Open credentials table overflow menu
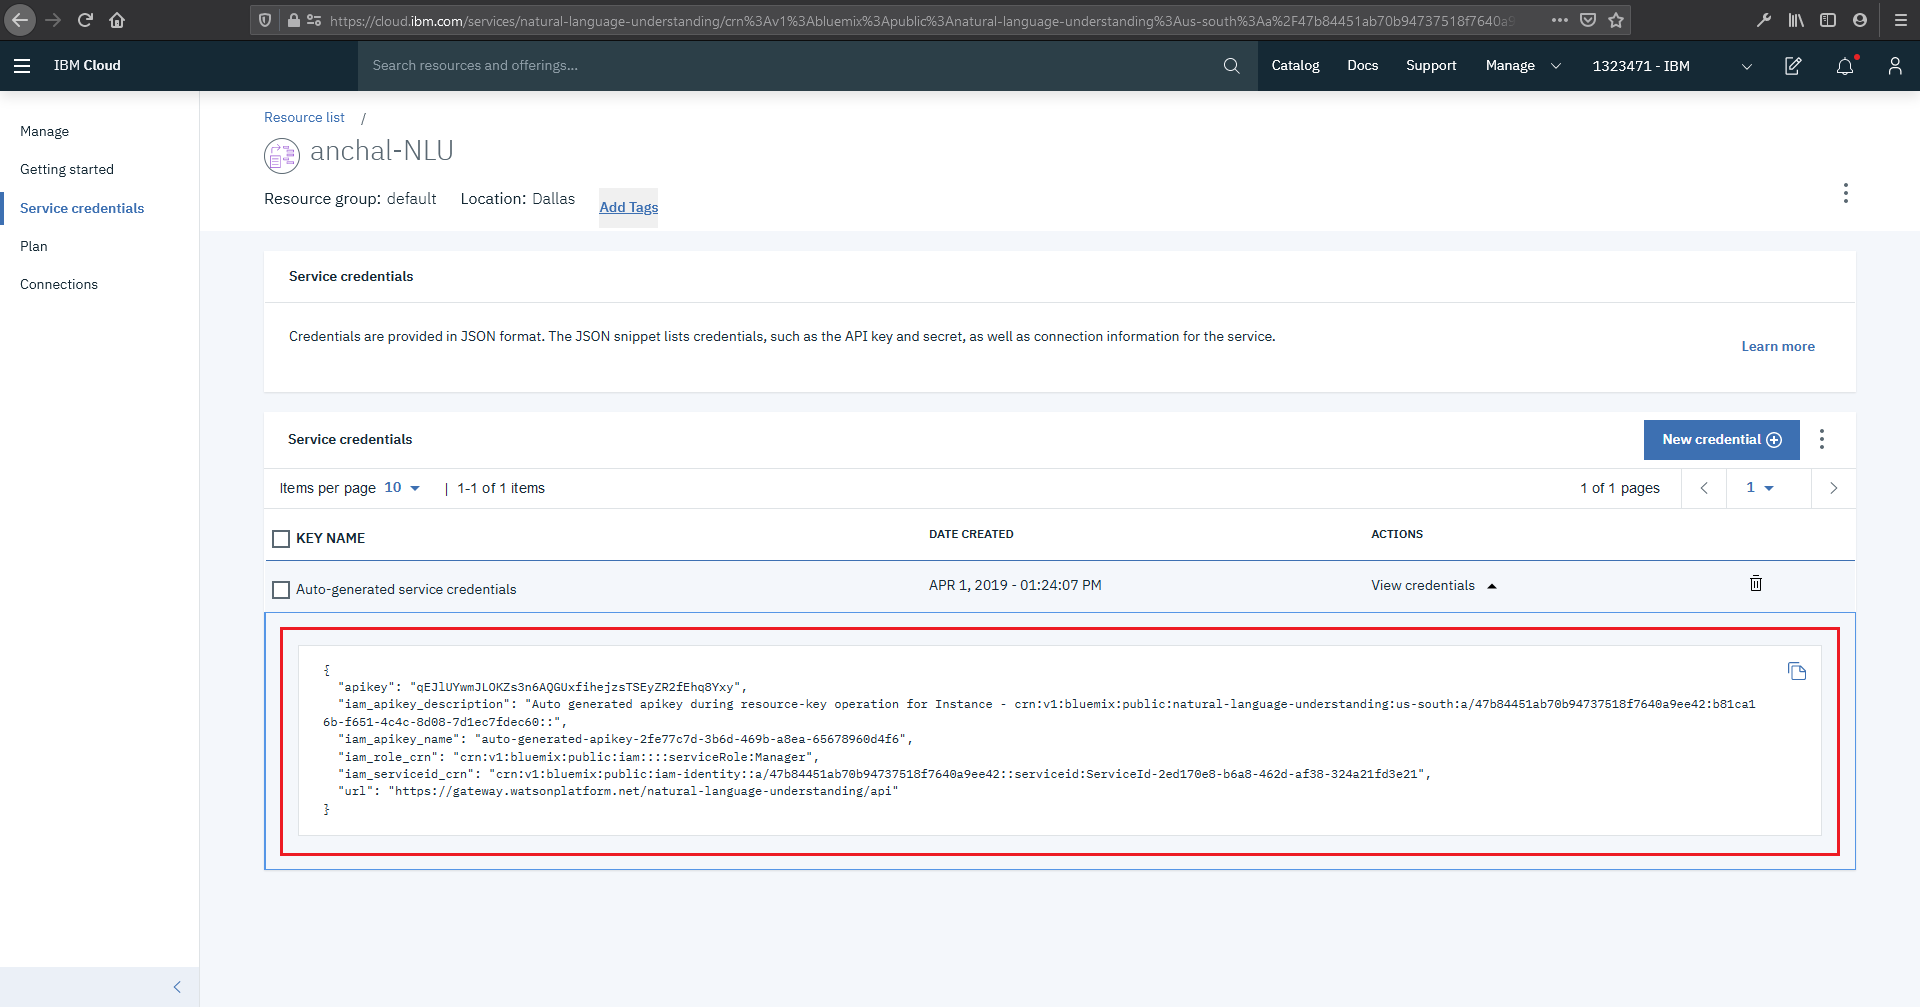 click(1822, 439)
